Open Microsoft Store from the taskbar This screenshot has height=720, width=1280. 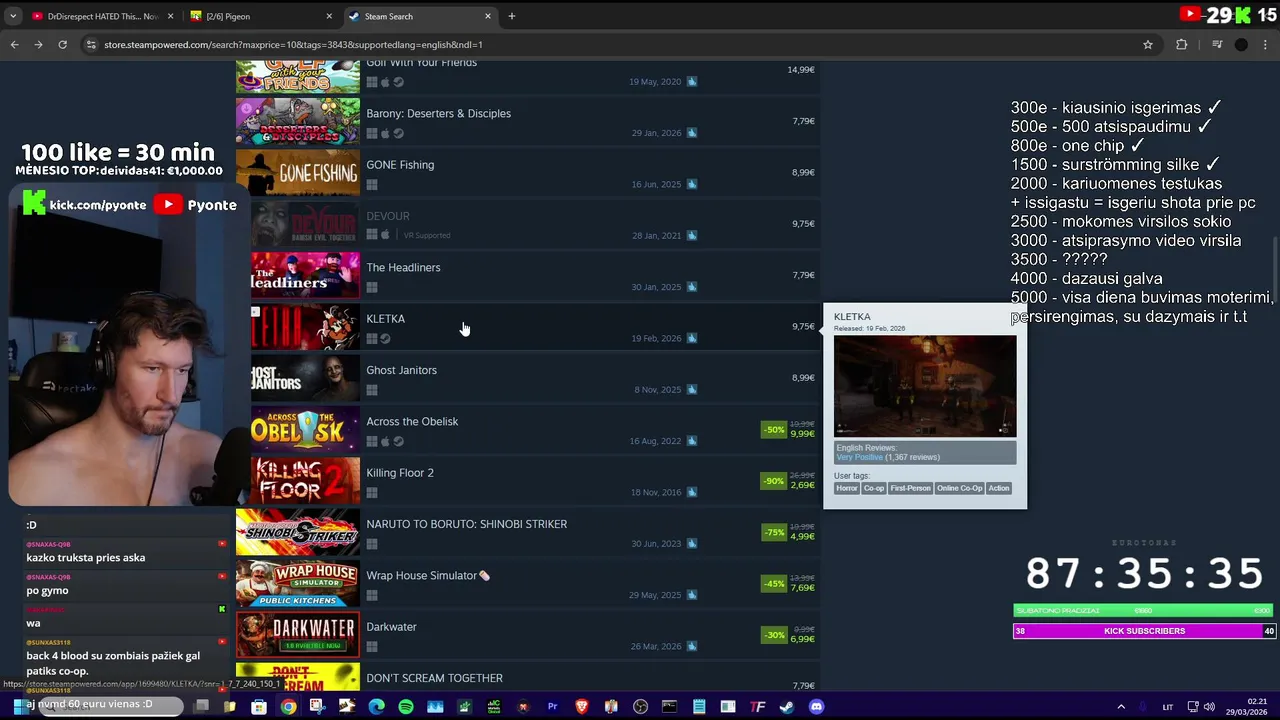pyautogui.click(x=259, y=707)
